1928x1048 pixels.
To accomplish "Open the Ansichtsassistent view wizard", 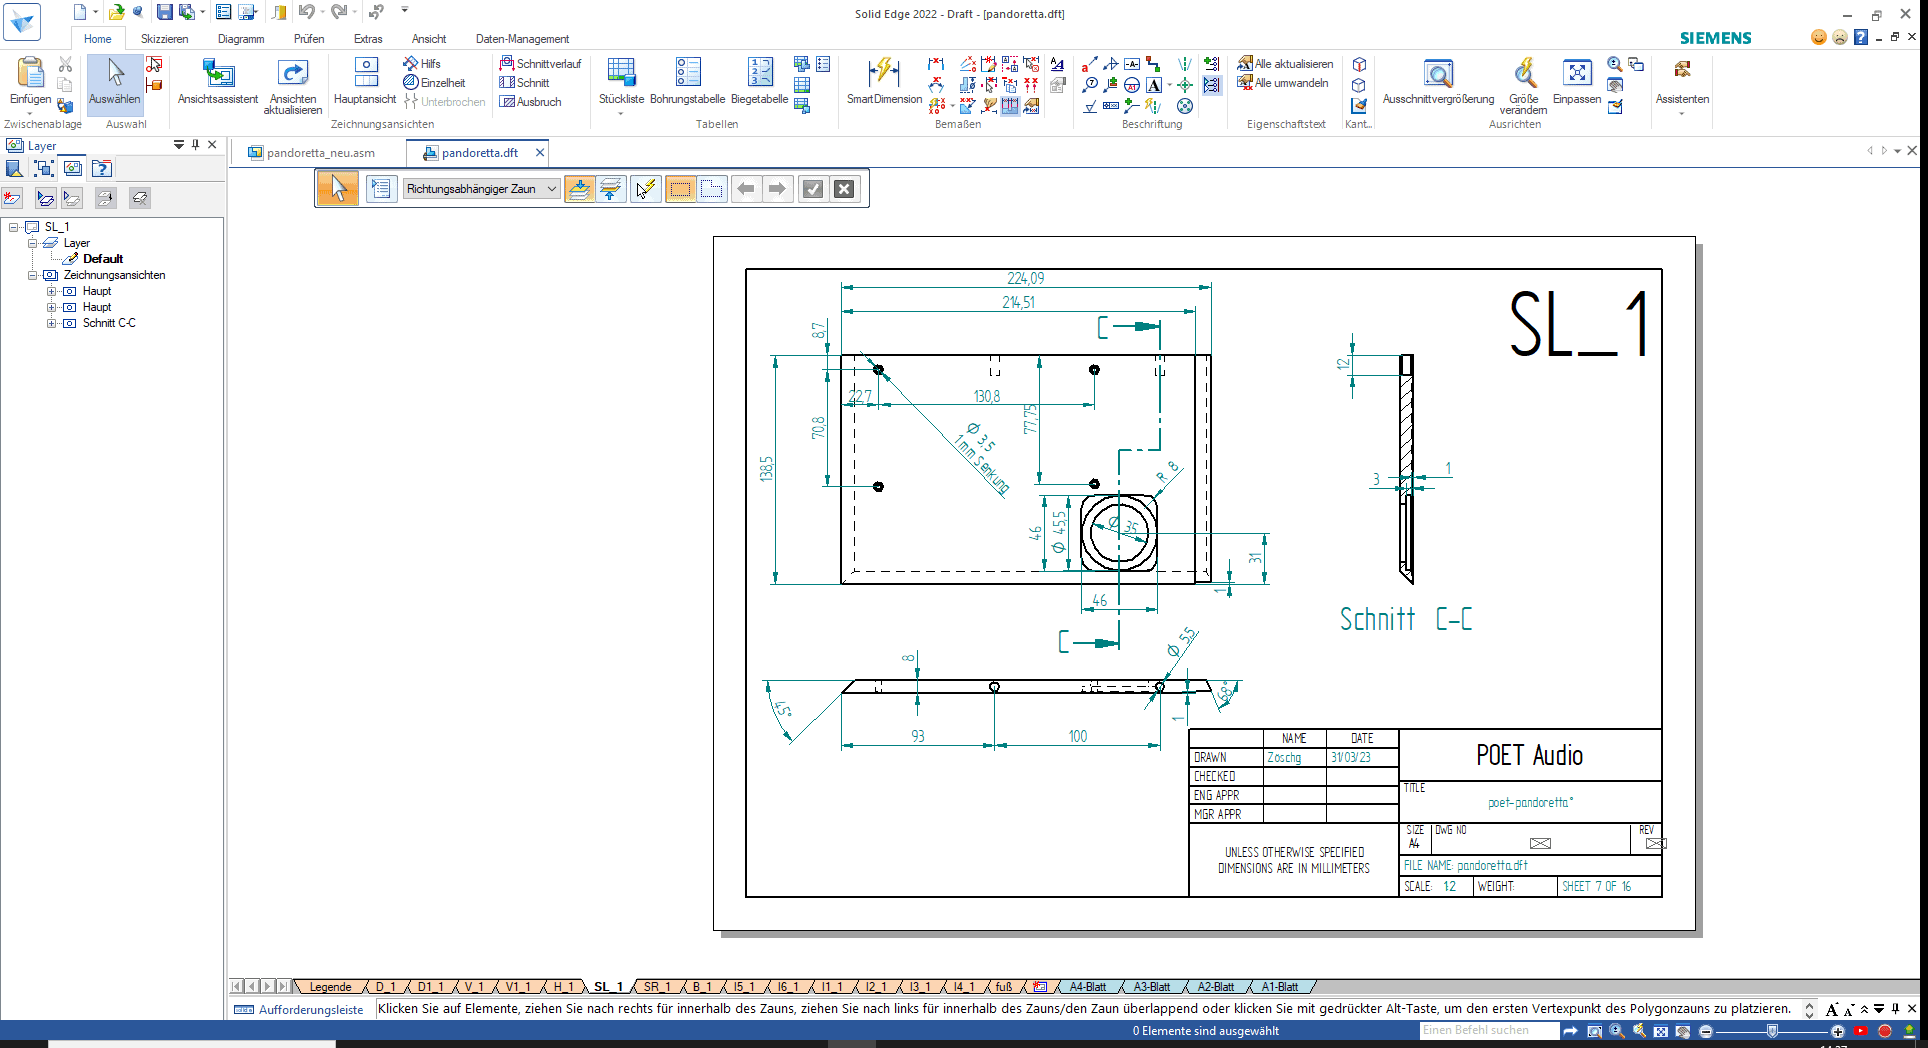I will (217, 74).
